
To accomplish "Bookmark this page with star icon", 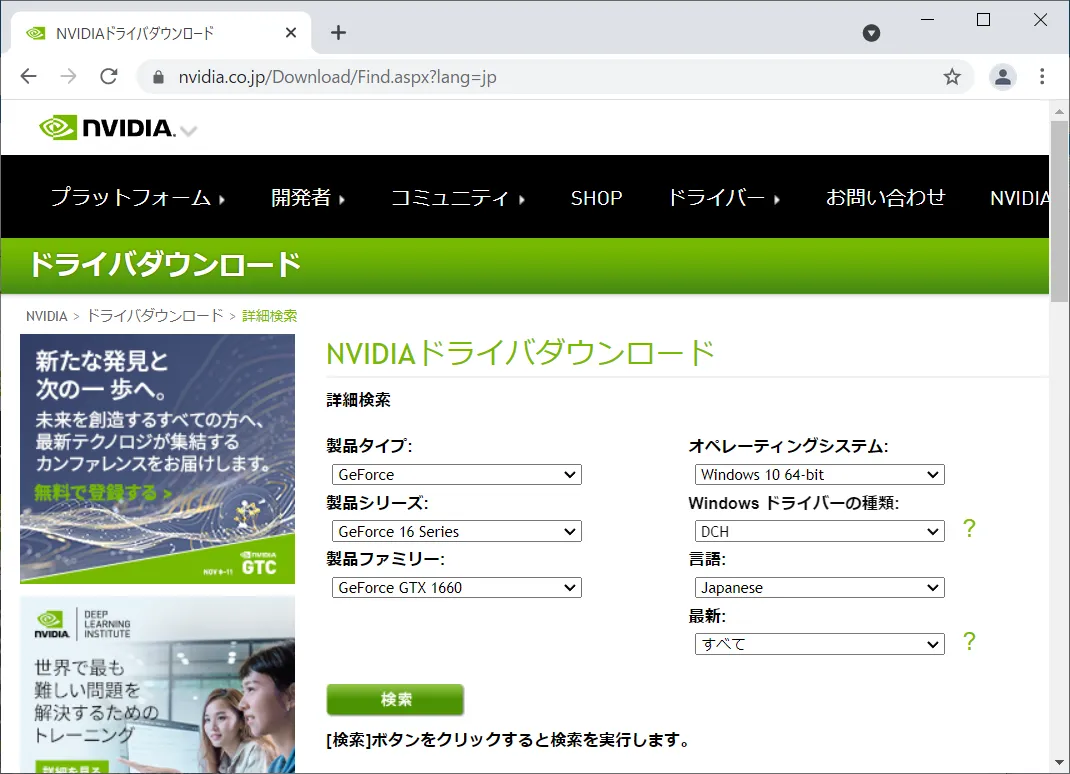I will coord(952,76).
